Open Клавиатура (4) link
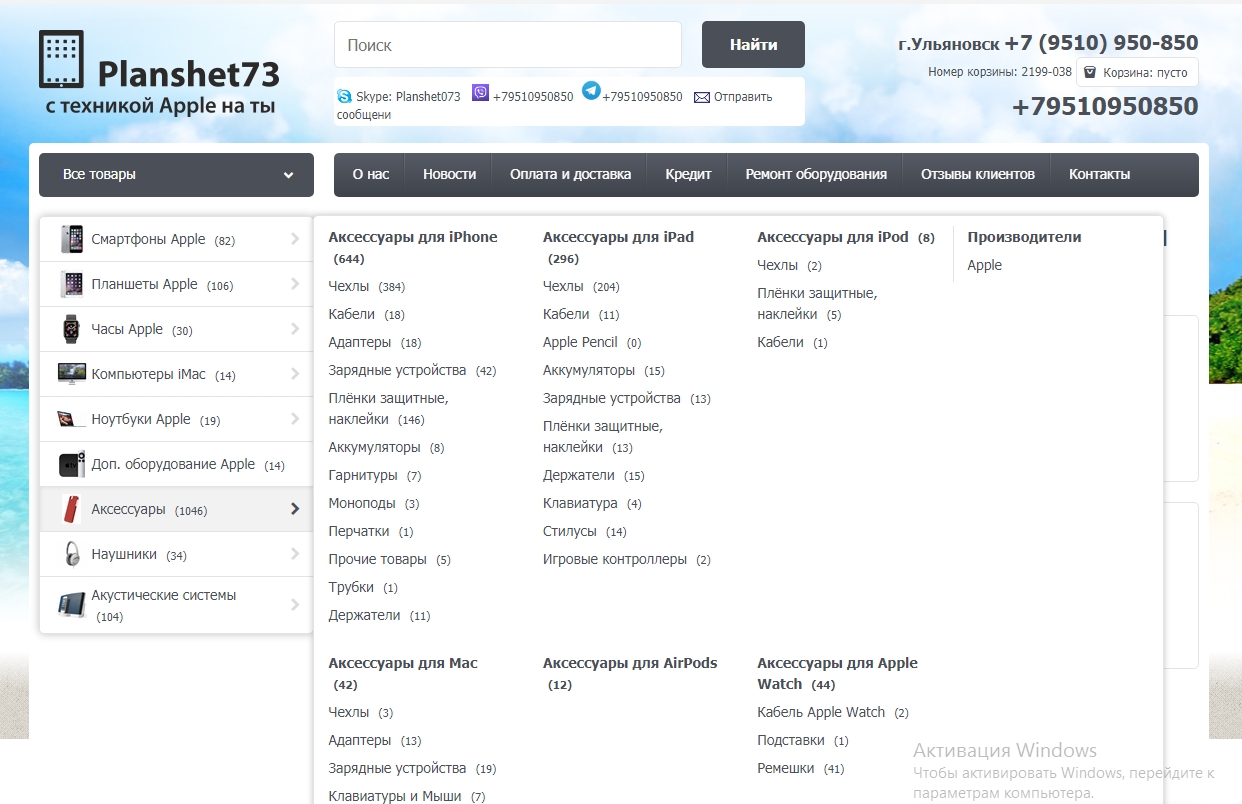This screenshot has height=804, width=1242. coord(592,503)
